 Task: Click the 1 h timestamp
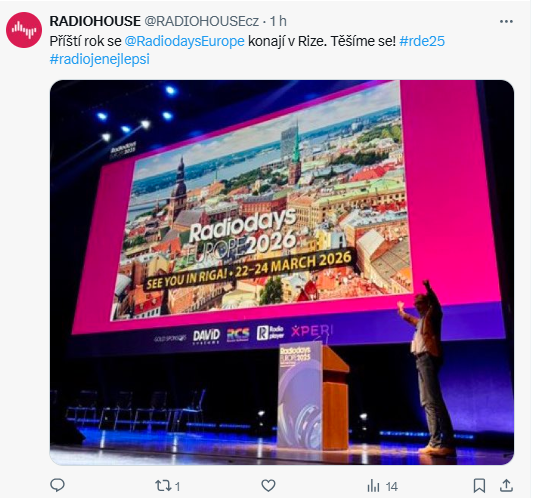click(278, 21)
